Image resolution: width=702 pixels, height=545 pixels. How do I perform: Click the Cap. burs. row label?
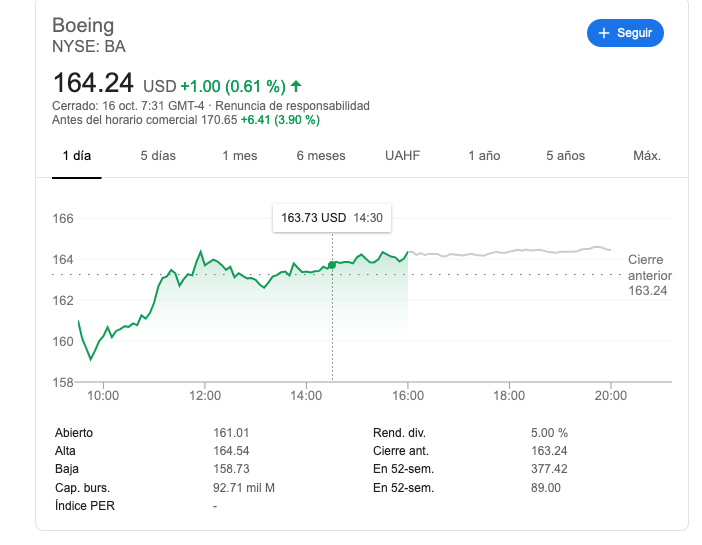(x=82, y=487)
